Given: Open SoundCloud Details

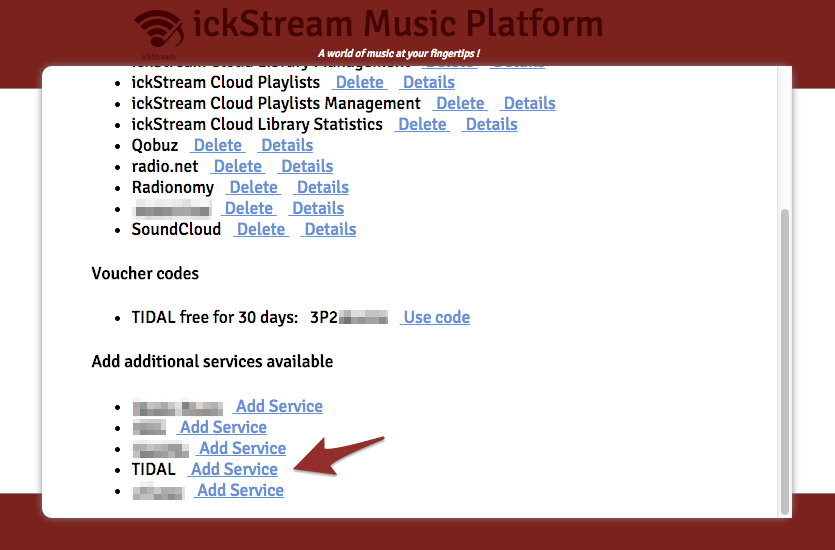Looking at the screenshot, I should tap(330, 229).
